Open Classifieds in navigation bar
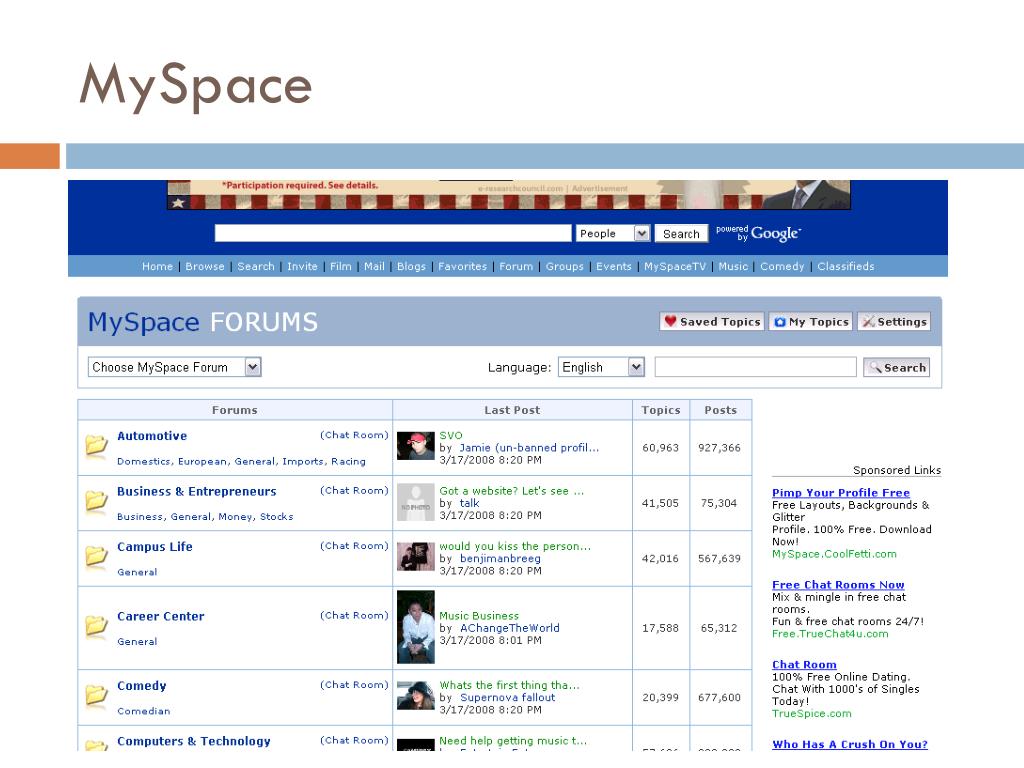 (x=846, y=266)
